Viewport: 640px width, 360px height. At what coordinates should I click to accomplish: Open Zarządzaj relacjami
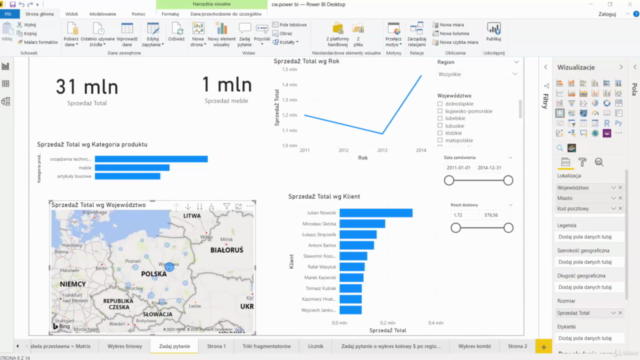pos(417,35)
